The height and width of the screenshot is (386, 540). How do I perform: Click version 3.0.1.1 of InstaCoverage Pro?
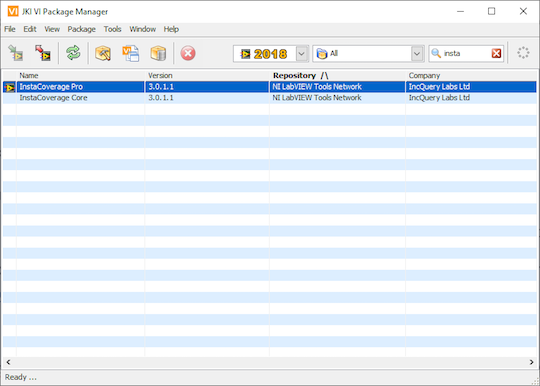coord(161,87)
